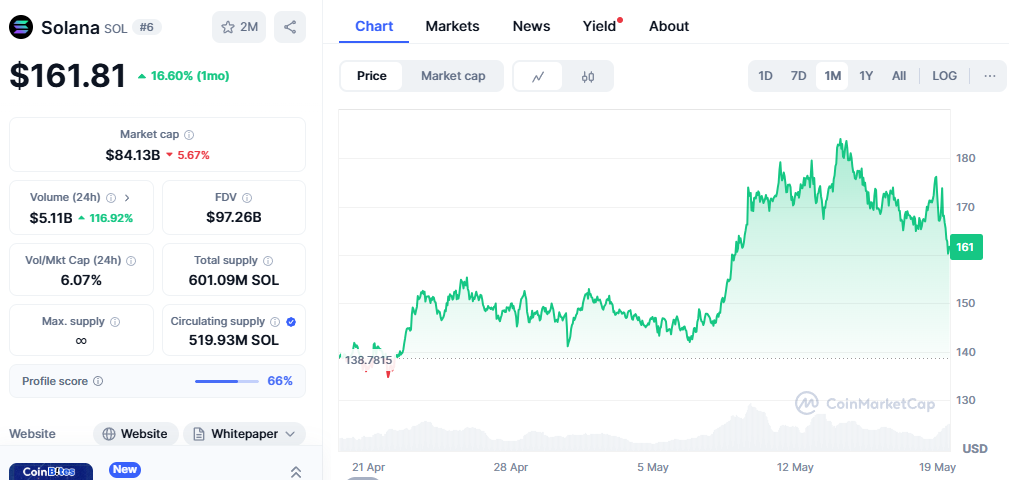Click the $84.13B market cap value
Image resolution: width=1009 pixels, height=480 pixels.
point(133,155)
